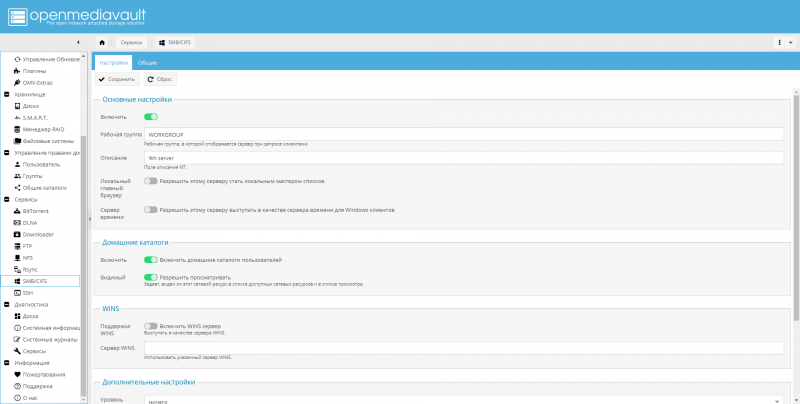Click the Сервер WINS input field
This screenshot has width=800, height=404.
coord(464,348)
